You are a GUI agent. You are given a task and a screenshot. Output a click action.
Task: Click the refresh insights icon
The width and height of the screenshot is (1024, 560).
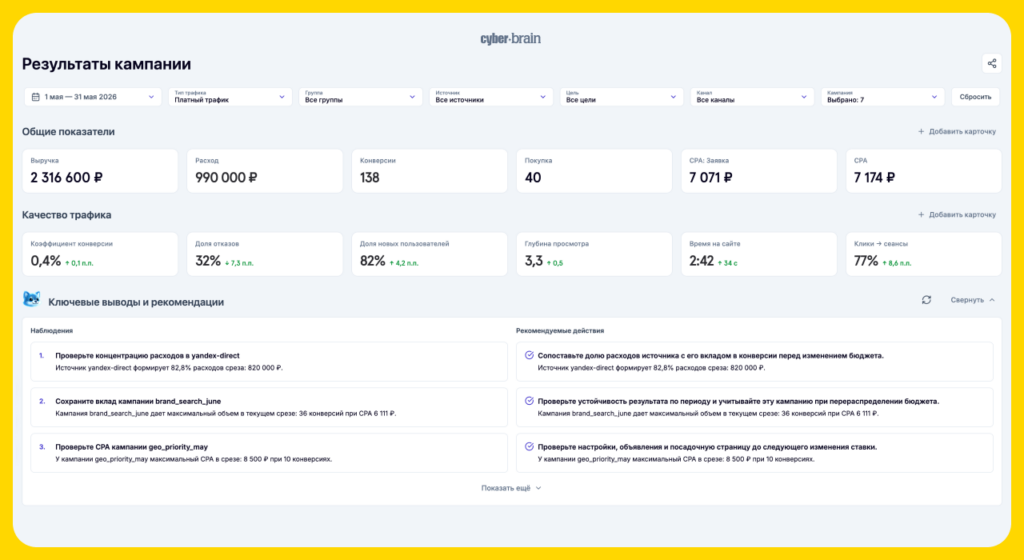point(926,300)
